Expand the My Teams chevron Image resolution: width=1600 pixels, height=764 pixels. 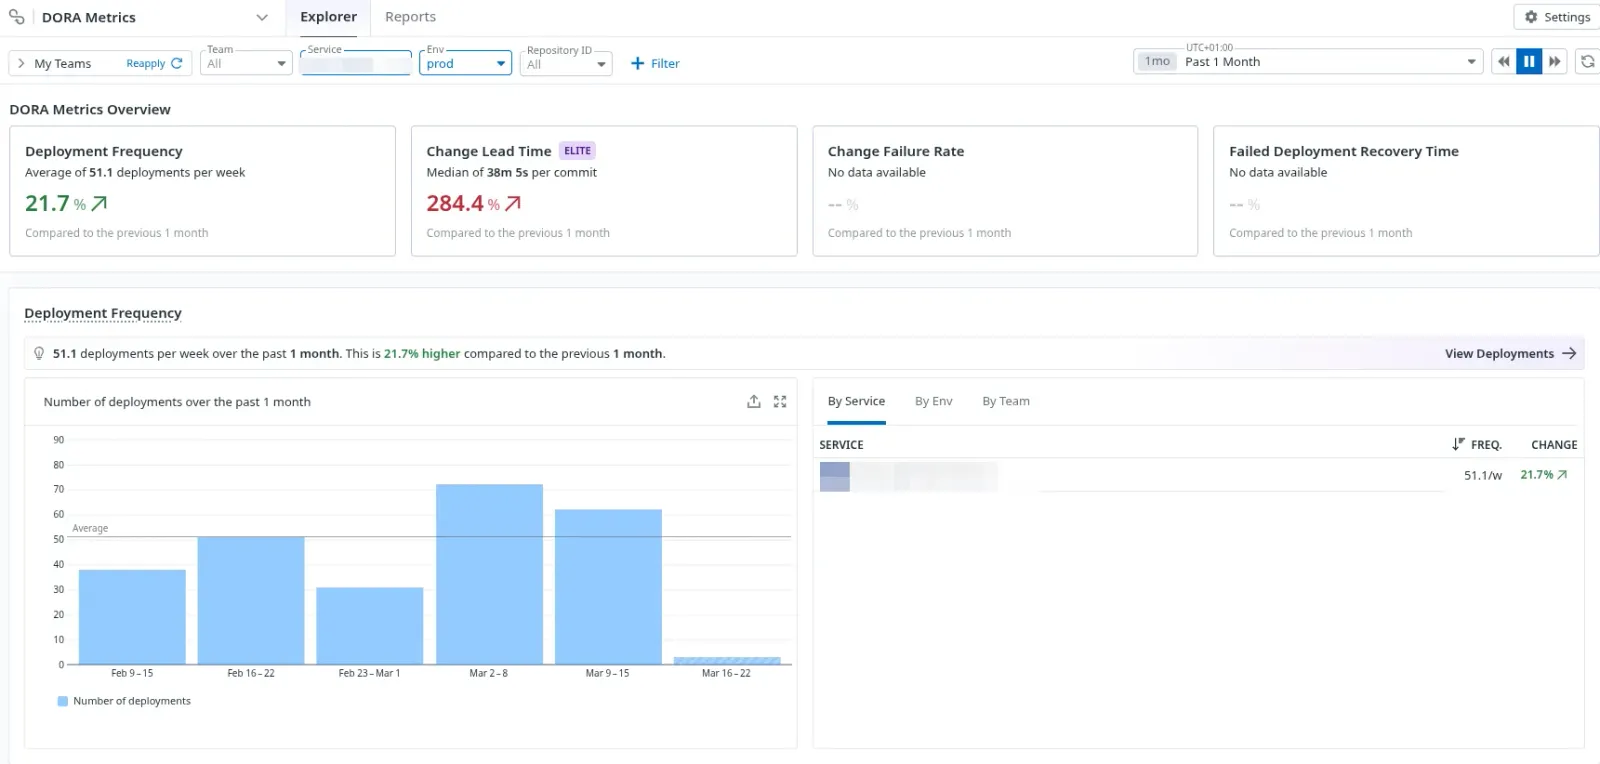point(21,63)
